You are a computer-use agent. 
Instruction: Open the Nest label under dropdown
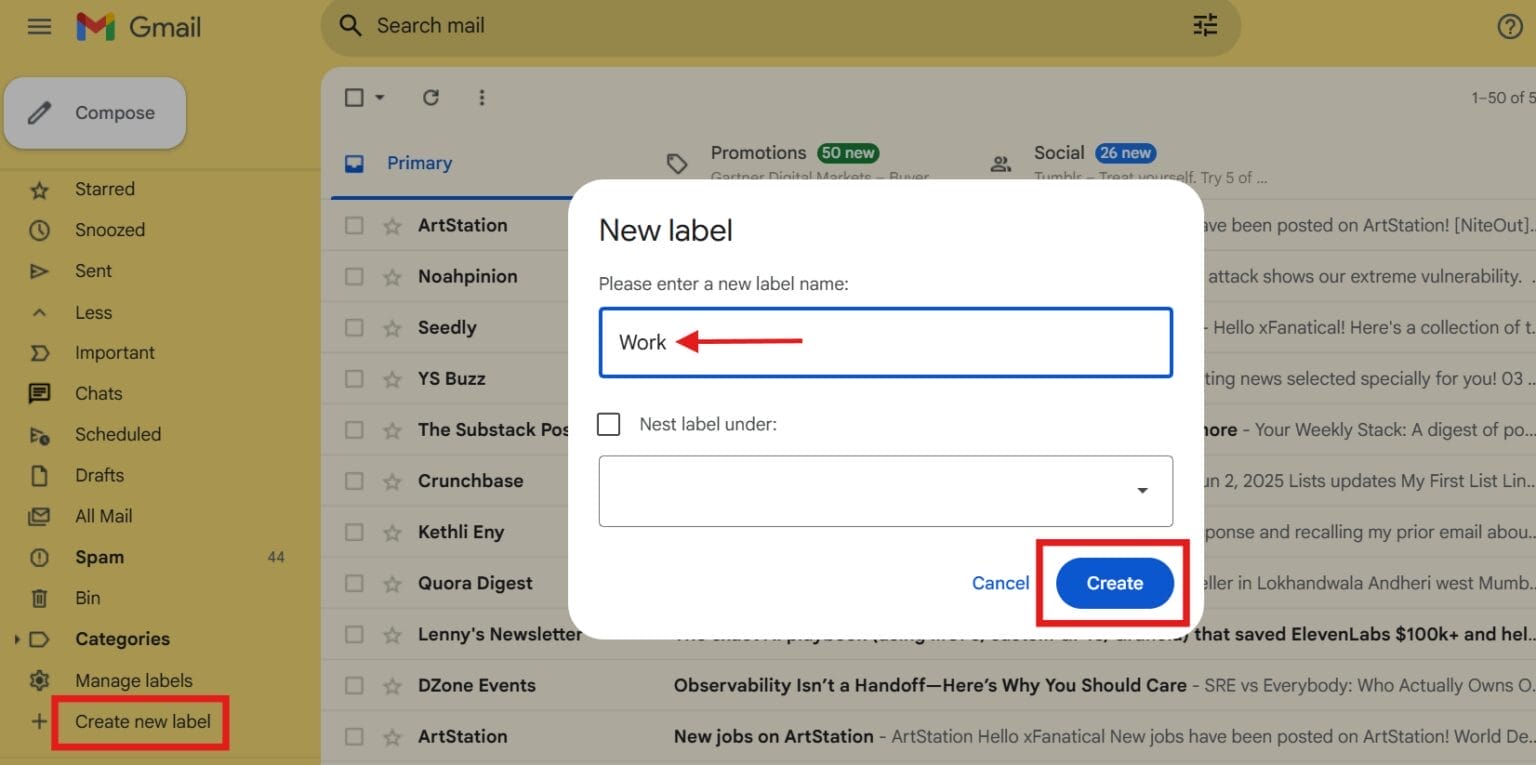click(1142, 491)
